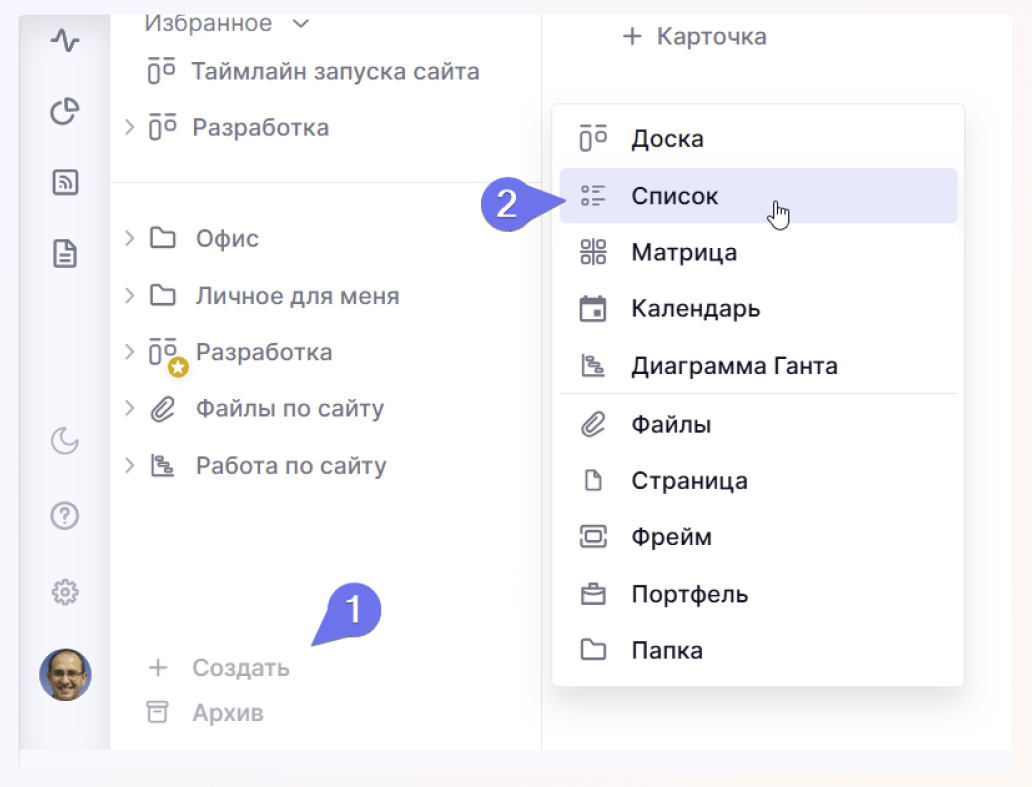The image size is (1032, 787).
Task: Open settings gear icon in sidebar
Action: tap(65, 592)
